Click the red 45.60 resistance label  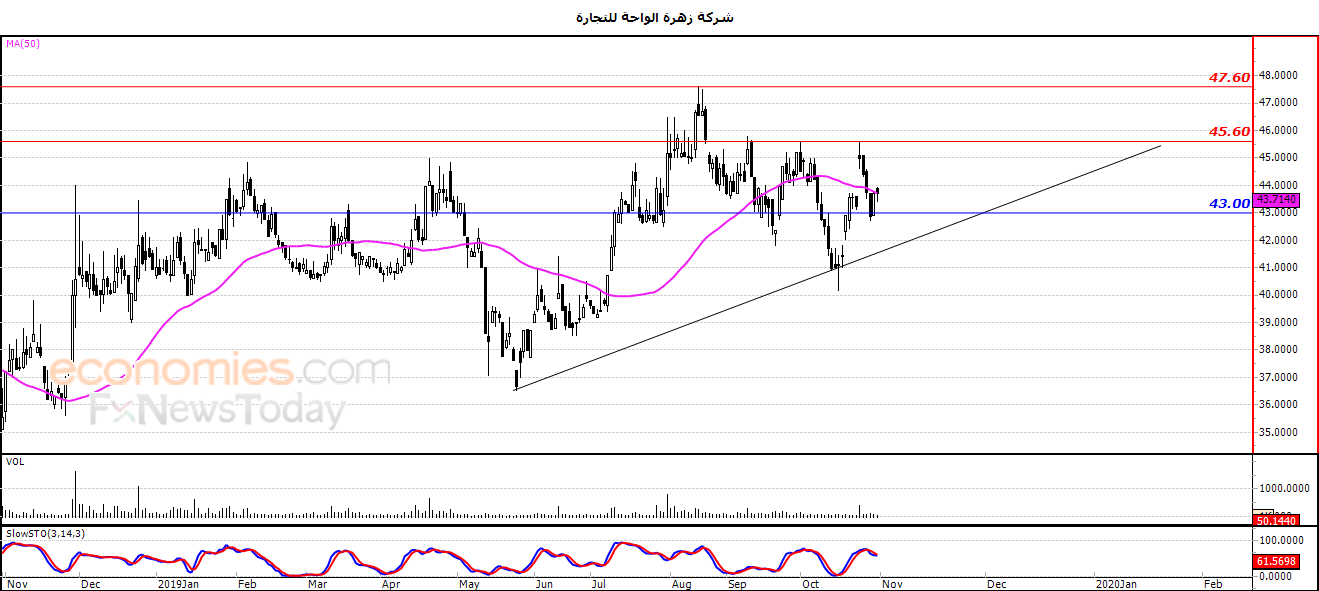pyautogui.click(x=1229, y=131)
